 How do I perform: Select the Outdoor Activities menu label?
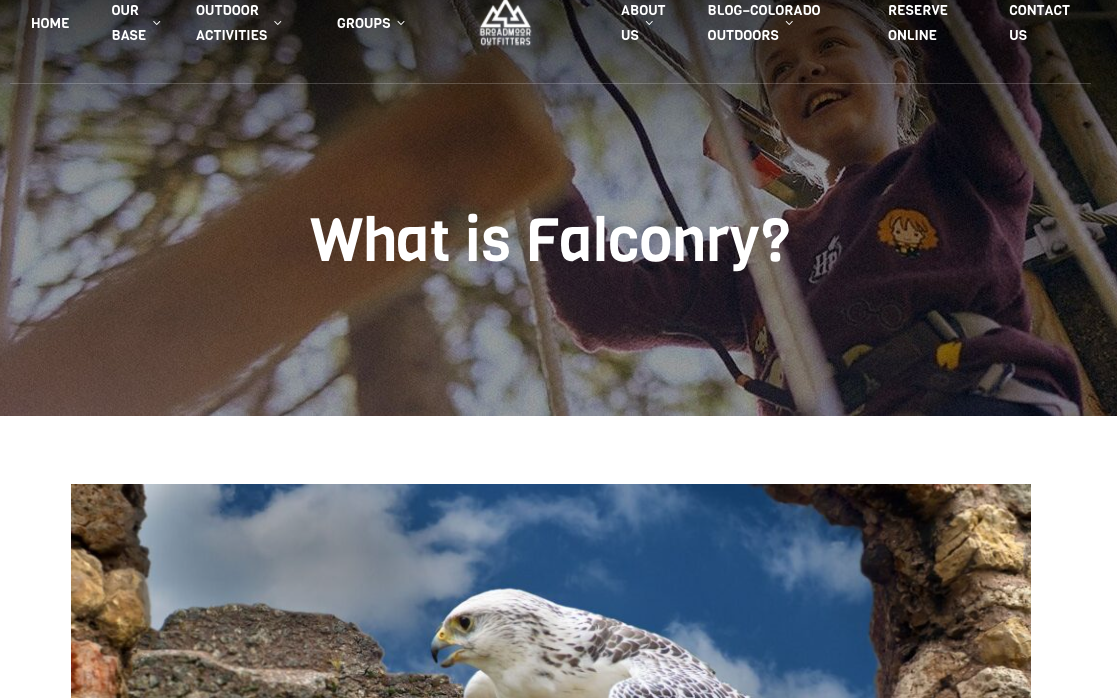232,23
